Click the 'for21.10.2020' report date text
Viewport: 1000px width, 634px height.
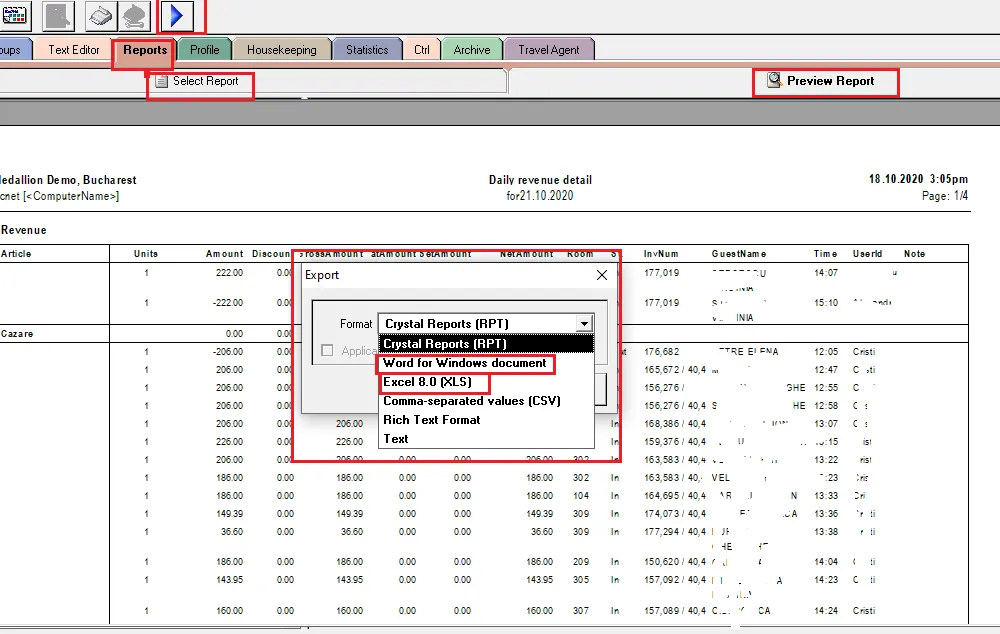[540, 196]
